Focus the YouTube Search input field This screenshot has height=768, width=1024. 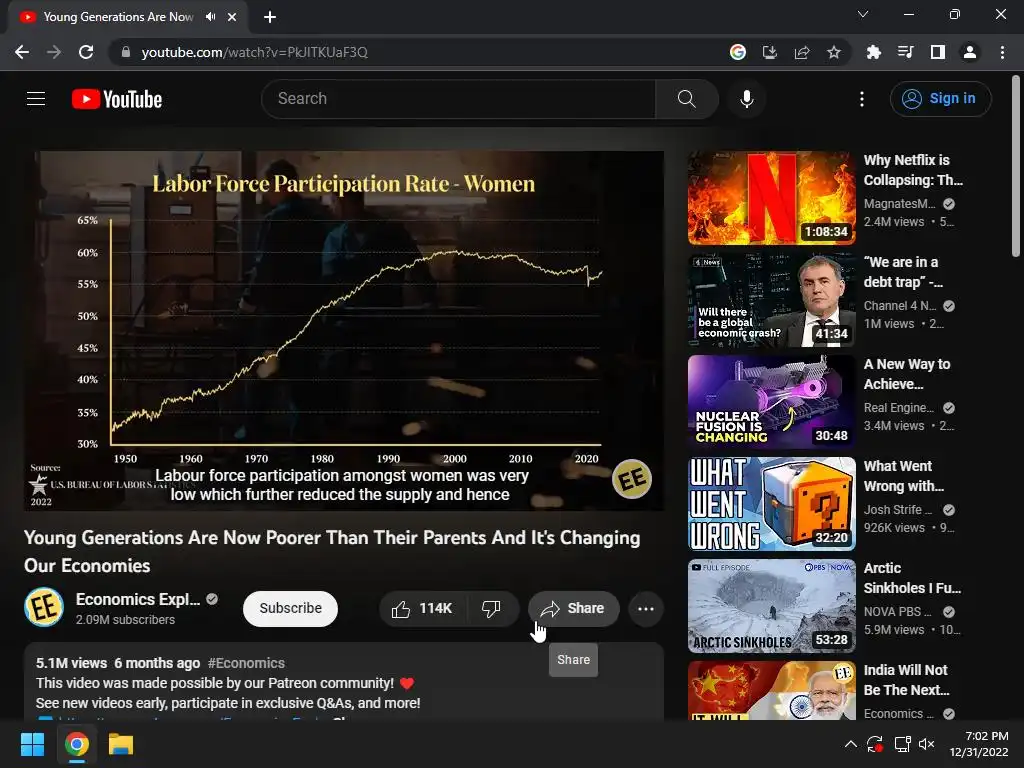click(x=458, y=99)
